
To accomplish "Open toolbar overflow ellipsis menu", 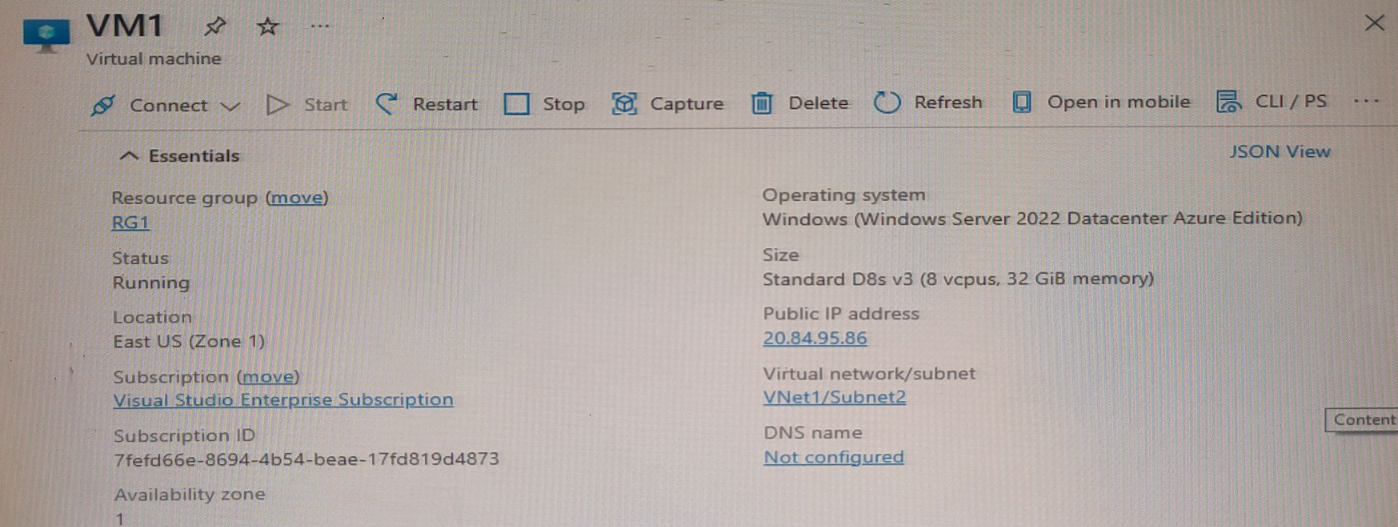I will pos(1365,101).
